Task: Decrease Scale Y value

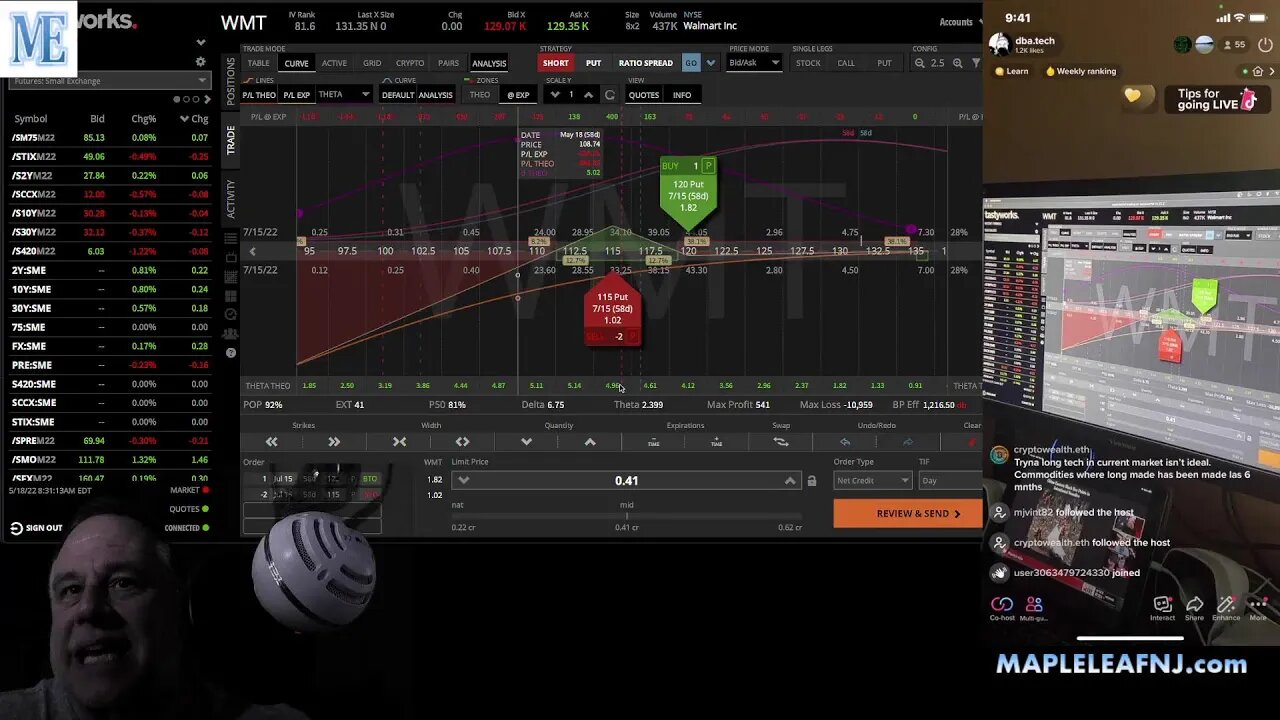Action: pos(555,95)
